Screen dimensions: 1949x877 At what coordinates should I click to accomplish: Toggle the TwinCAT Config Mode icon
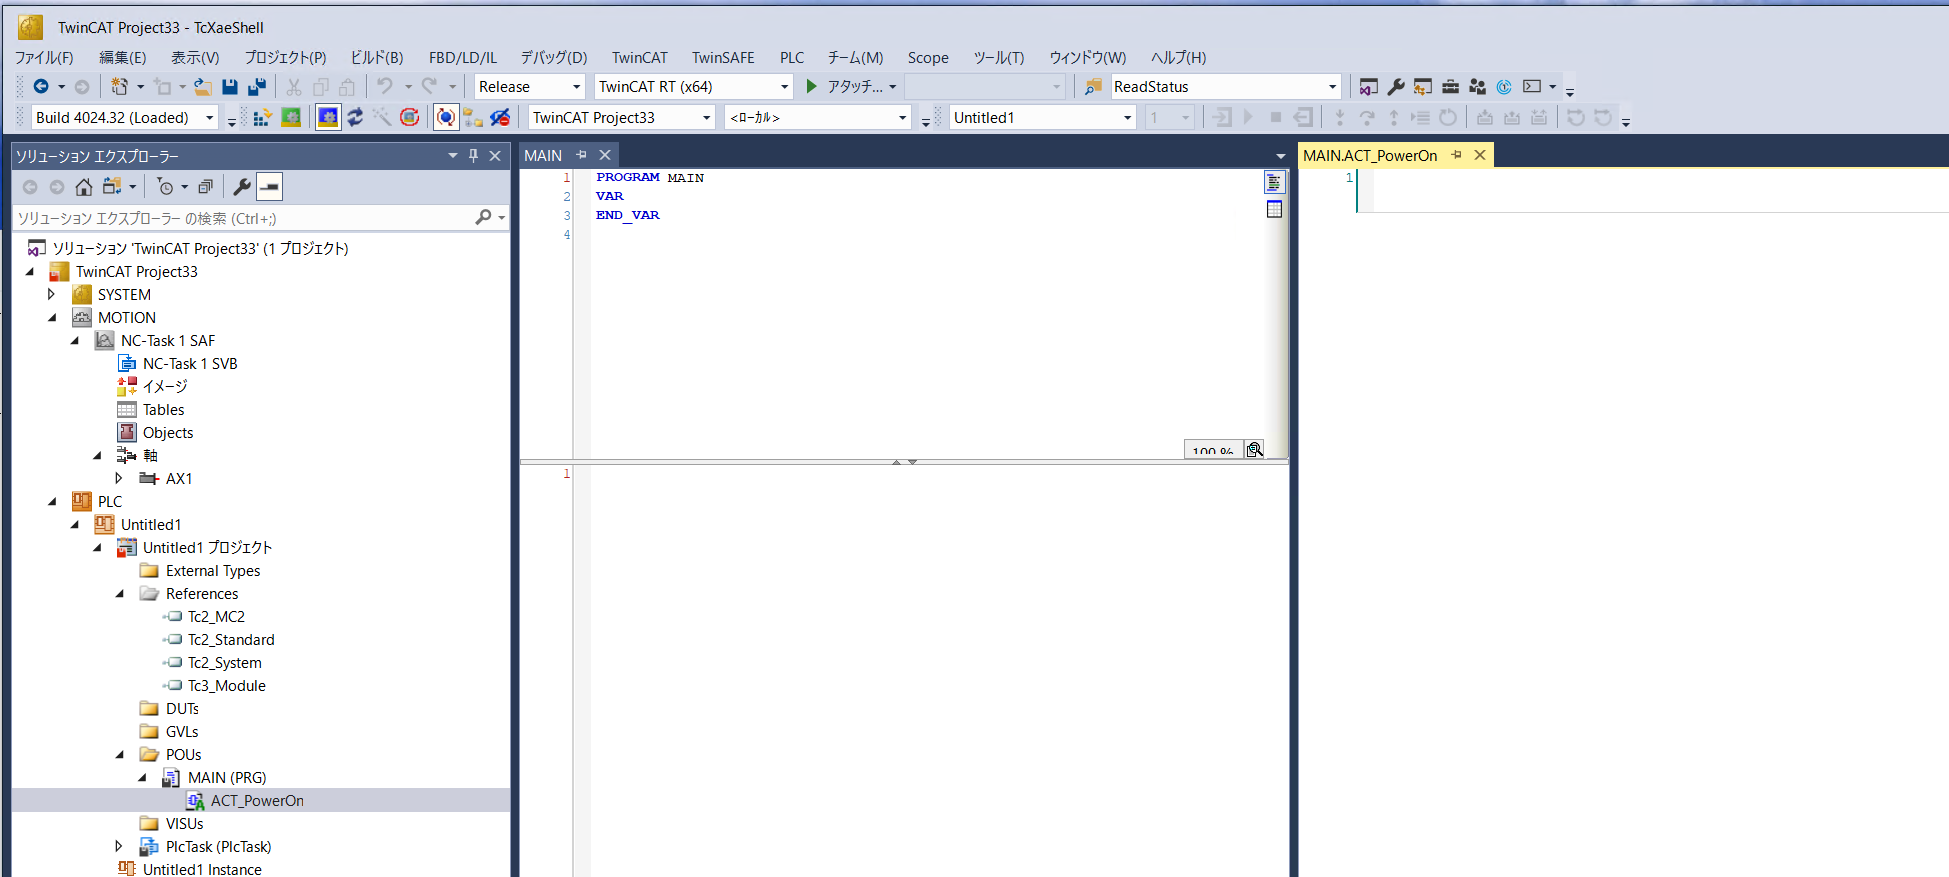[328, 118]
